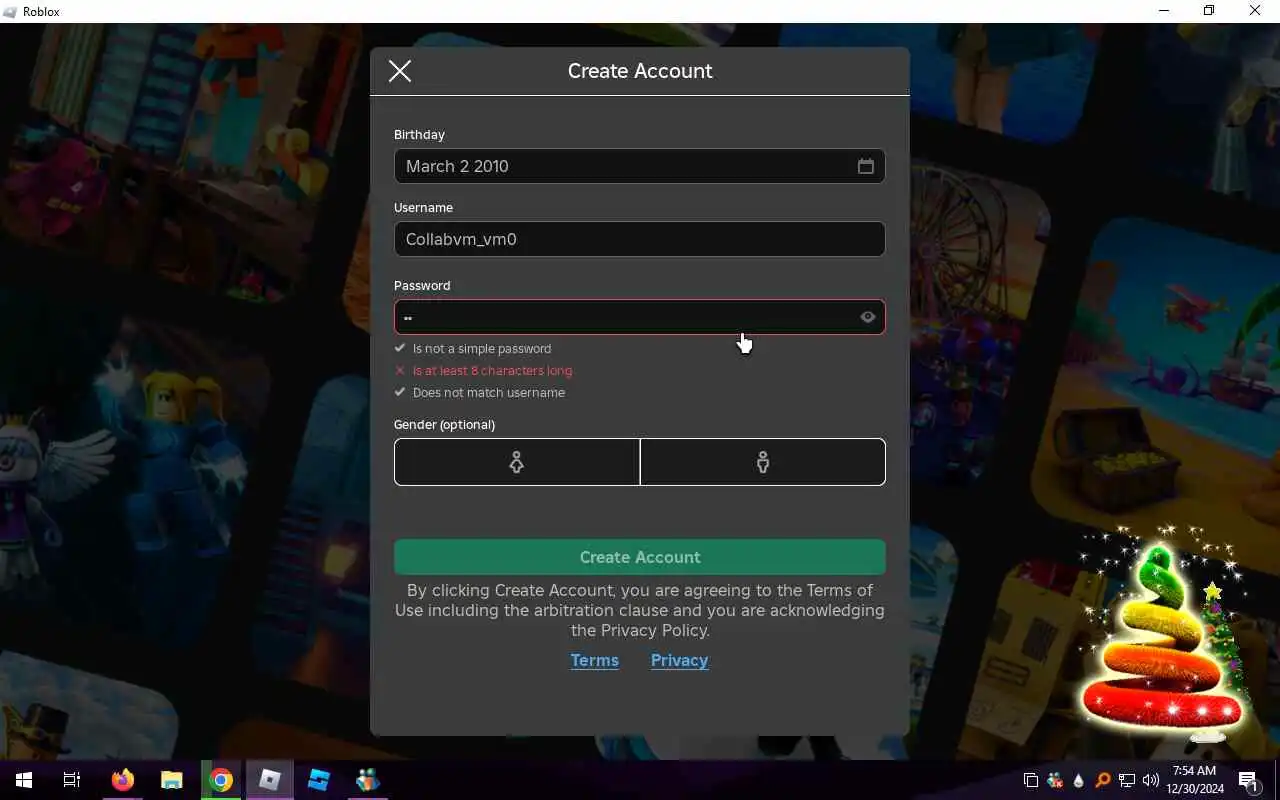Screen dimensions: 1280x800
Task: Close the Create Account dialog with the X
Action: (400, 71)
